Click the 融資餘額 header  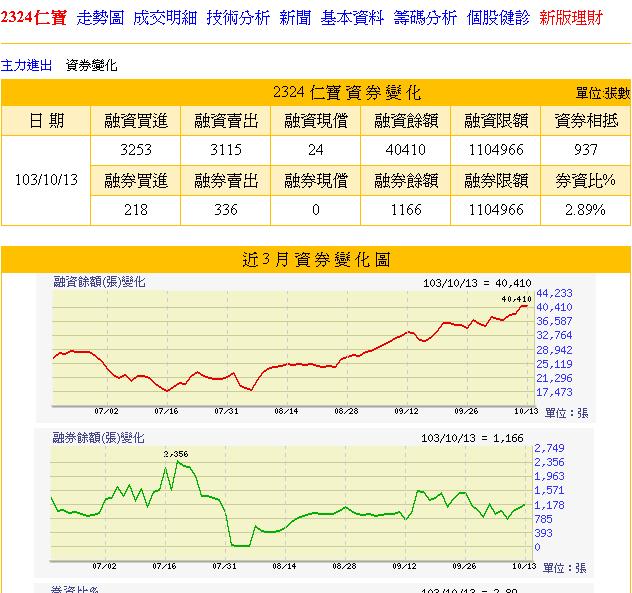[x=406, y=121]
